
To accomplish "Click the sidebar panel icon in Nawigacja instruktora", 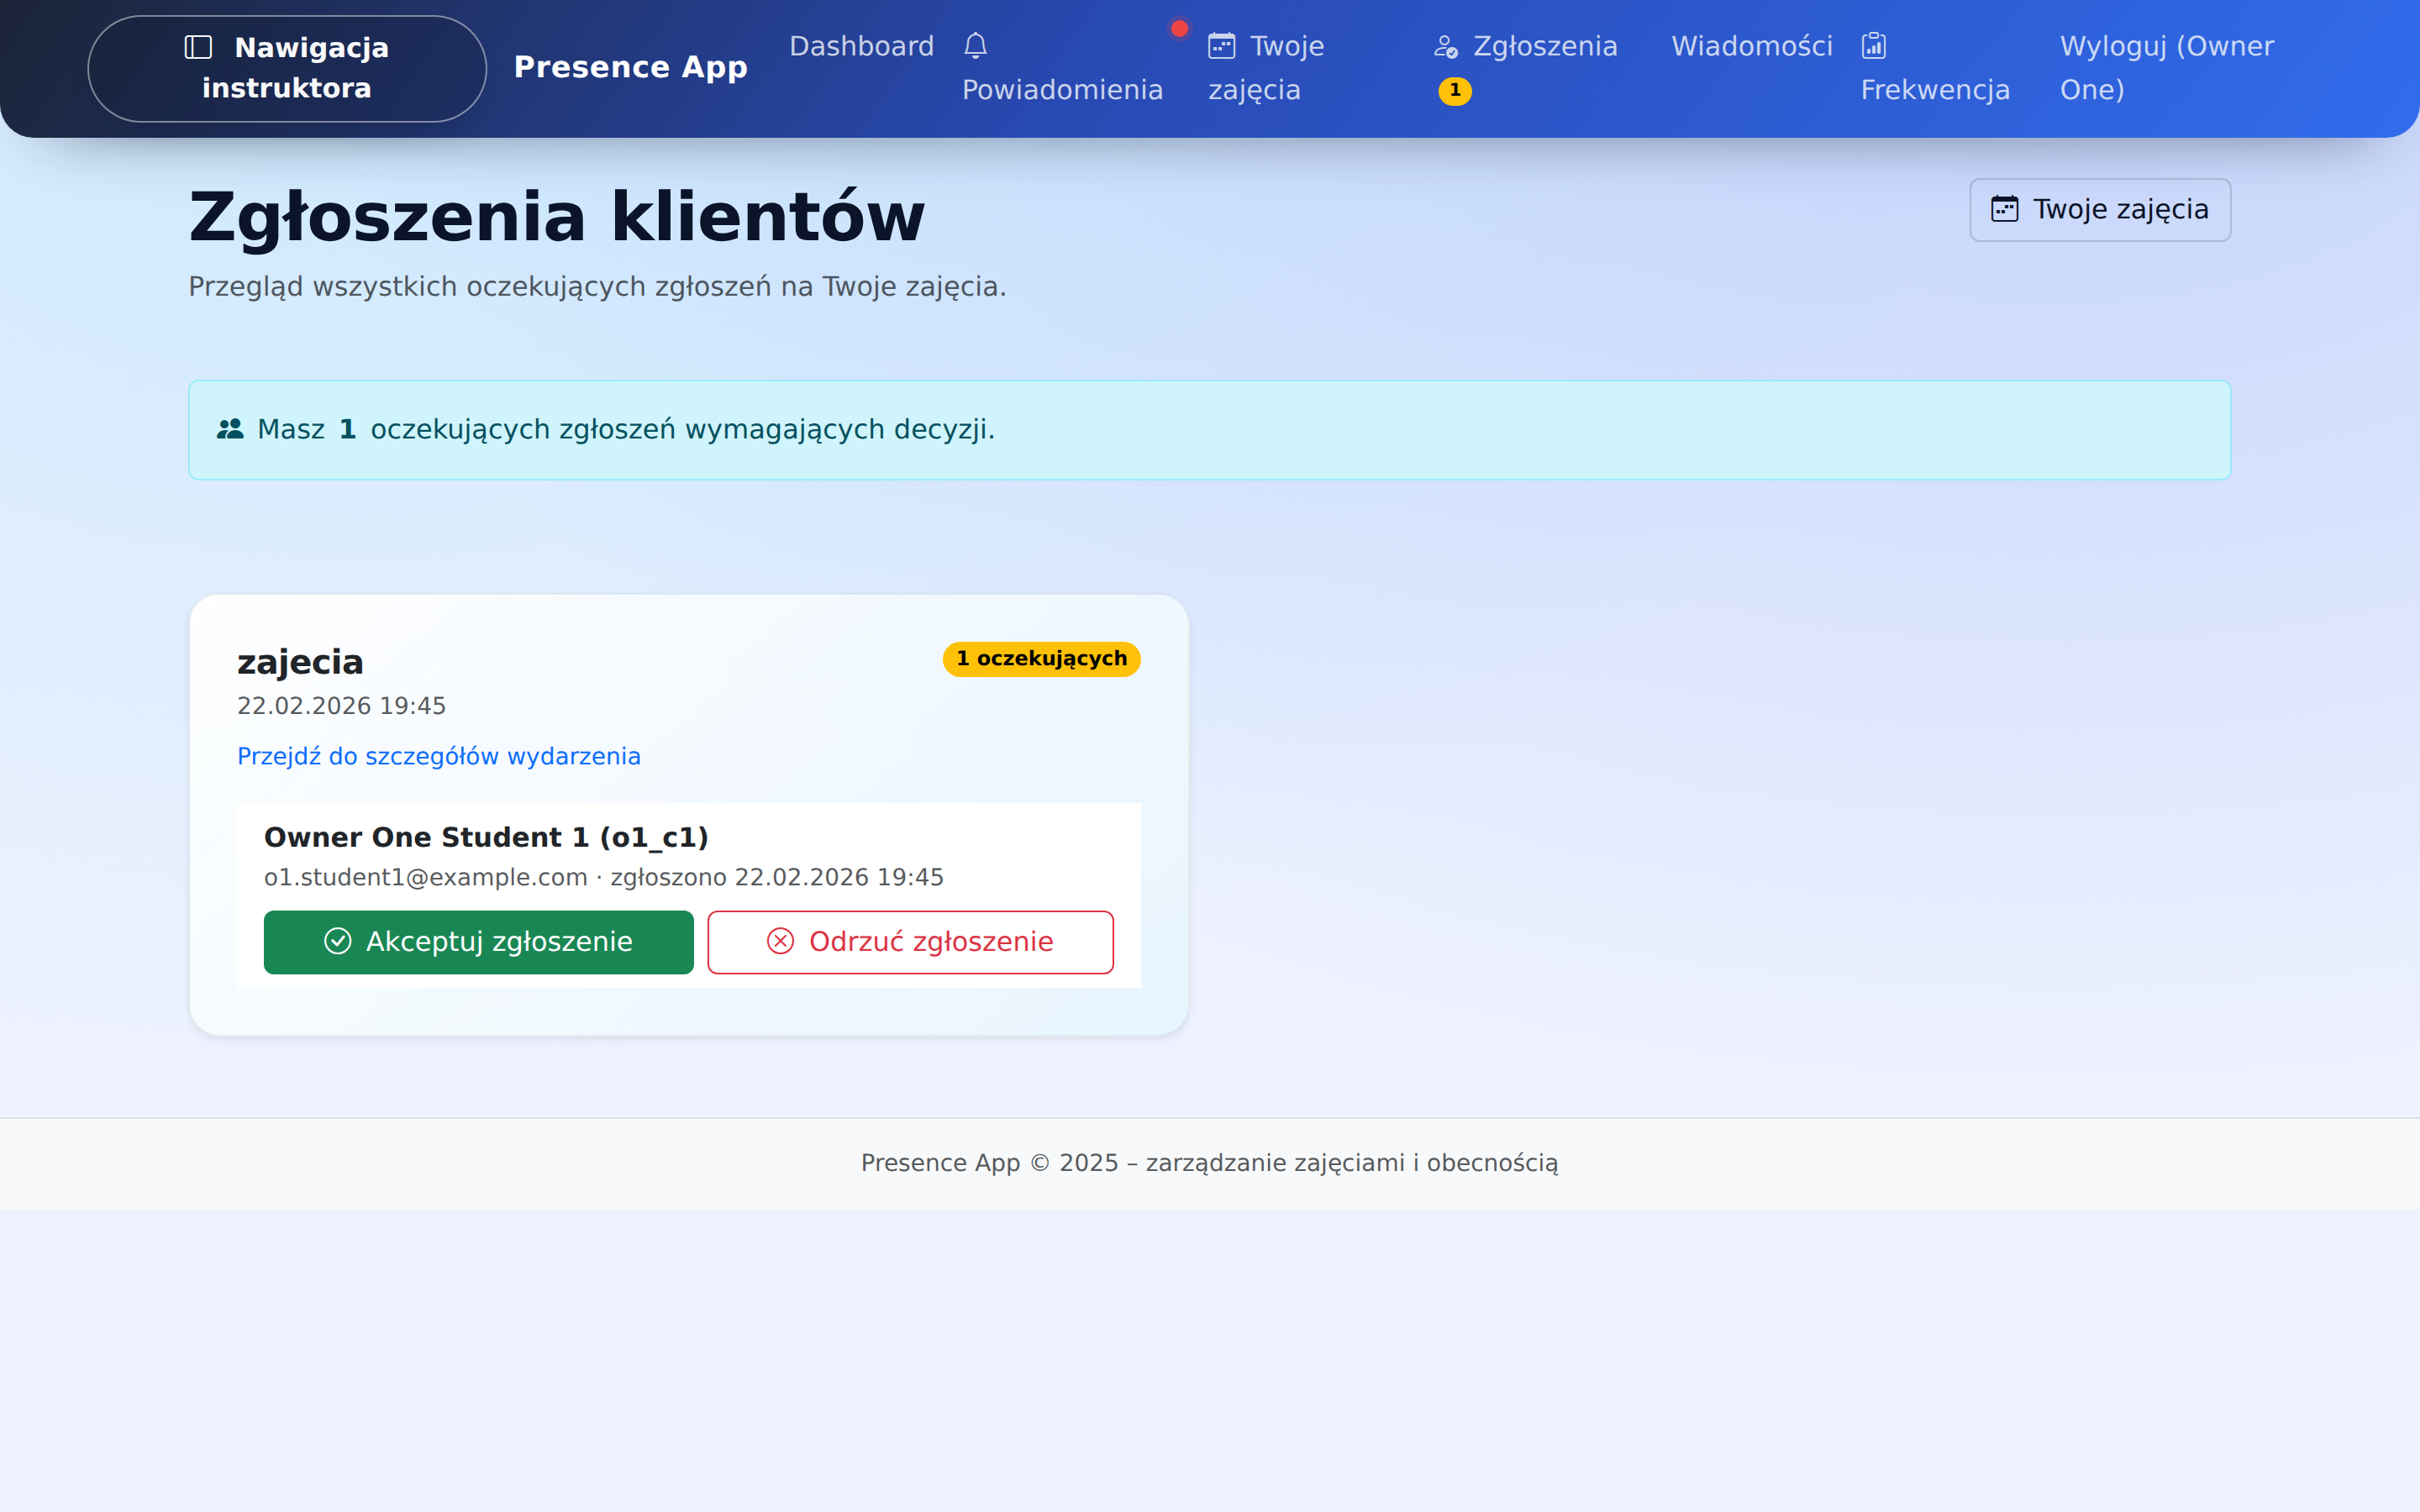I will (x=198, y=47).
